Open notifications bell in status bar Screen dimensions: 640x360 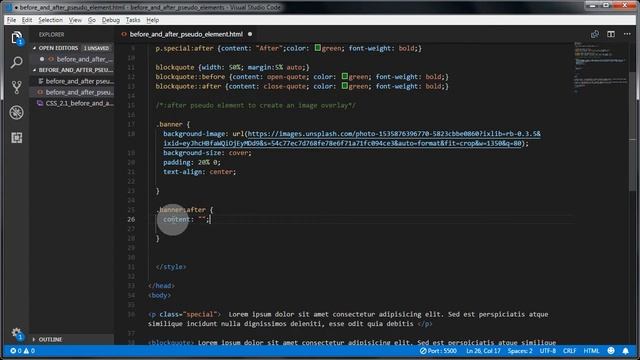tap(625, 351)
